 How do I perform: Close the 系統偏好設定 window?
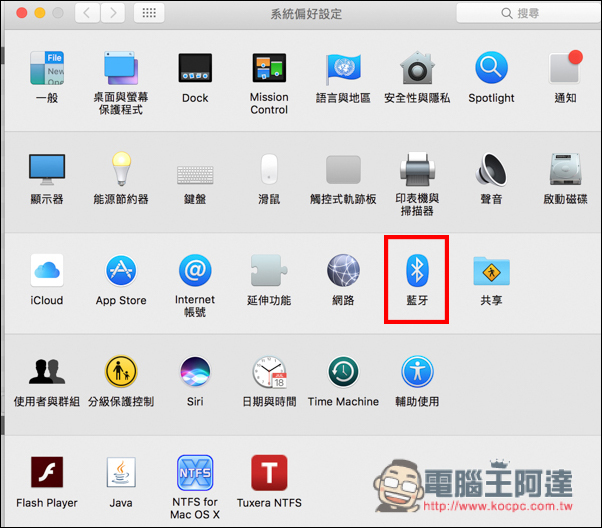click(22, 13)
